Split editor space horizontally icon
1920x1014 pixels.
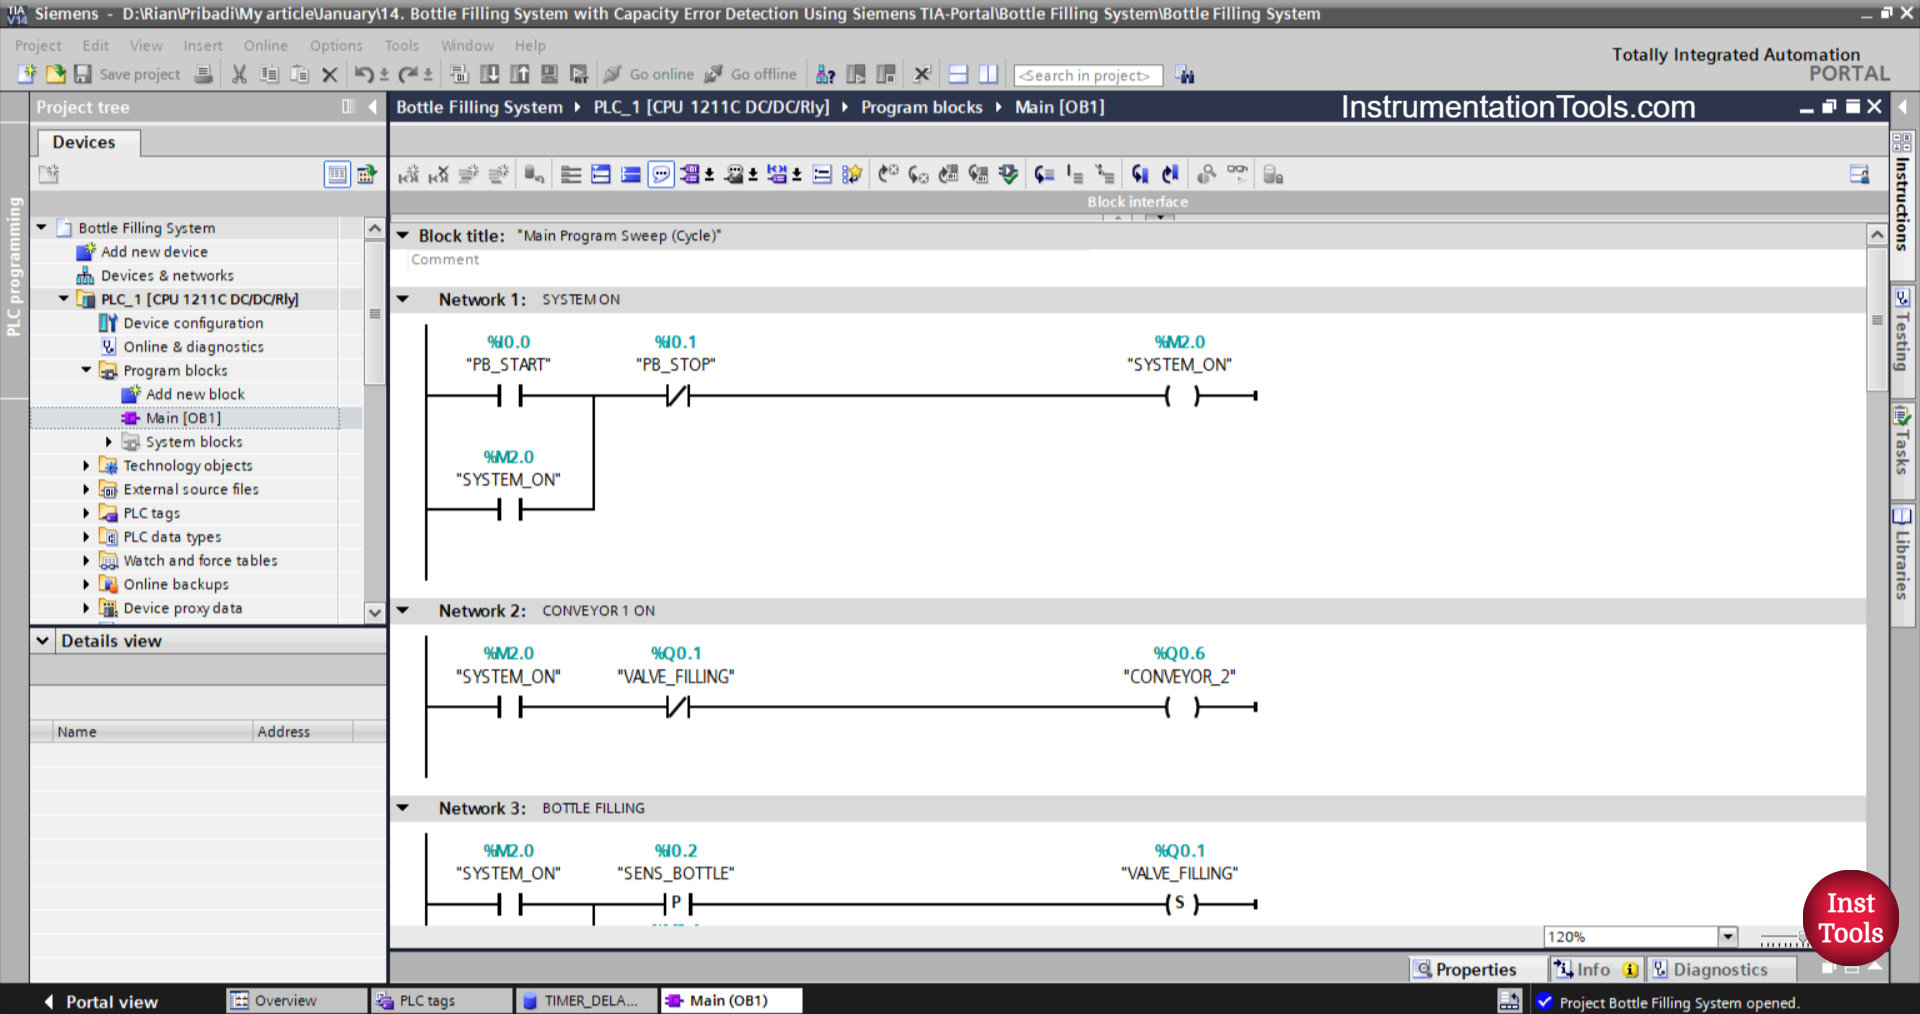coord(958,74)
